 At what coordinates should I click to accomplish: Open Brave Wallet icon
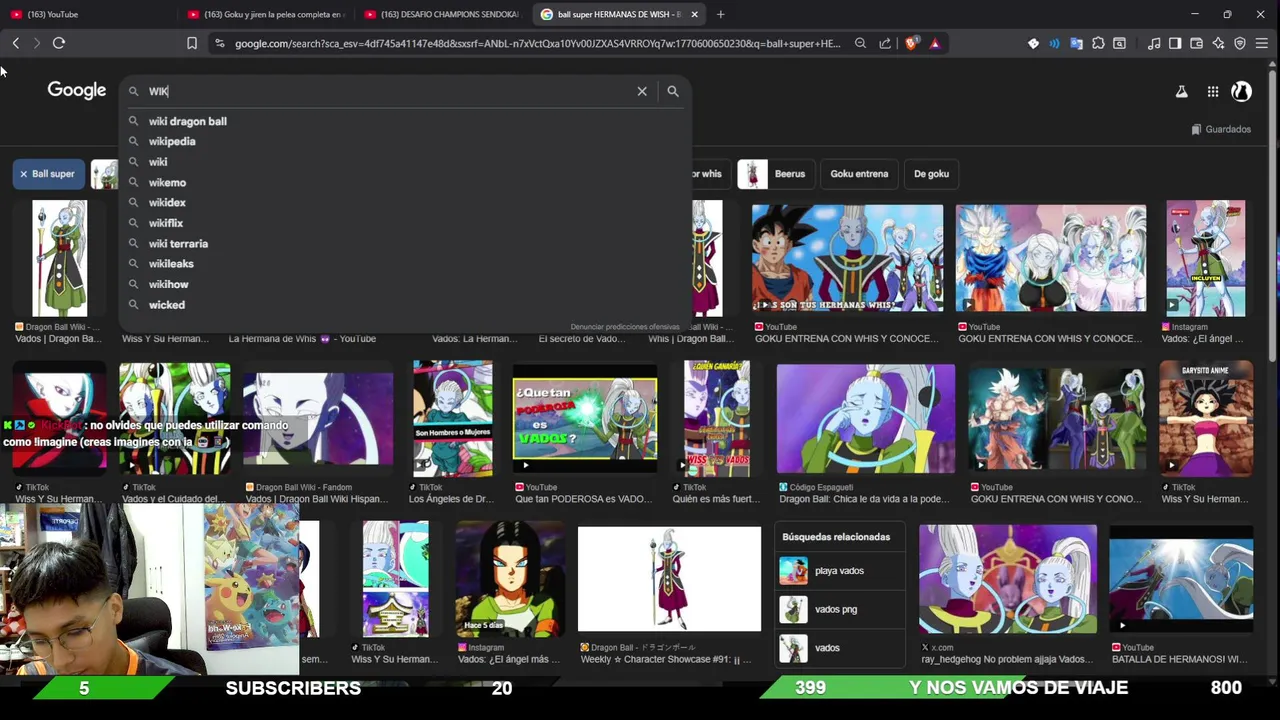point(1197,43)
